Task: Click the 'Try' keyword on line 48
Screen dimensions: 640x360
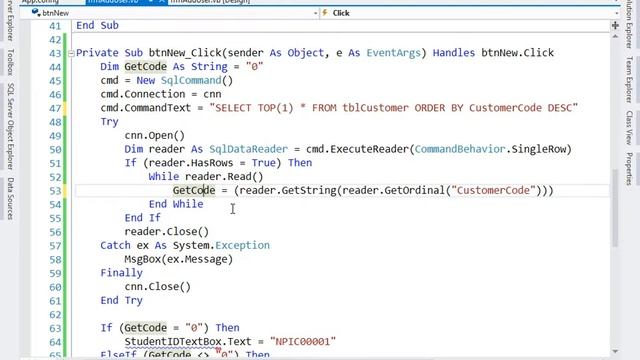Action: pos(109,122)
